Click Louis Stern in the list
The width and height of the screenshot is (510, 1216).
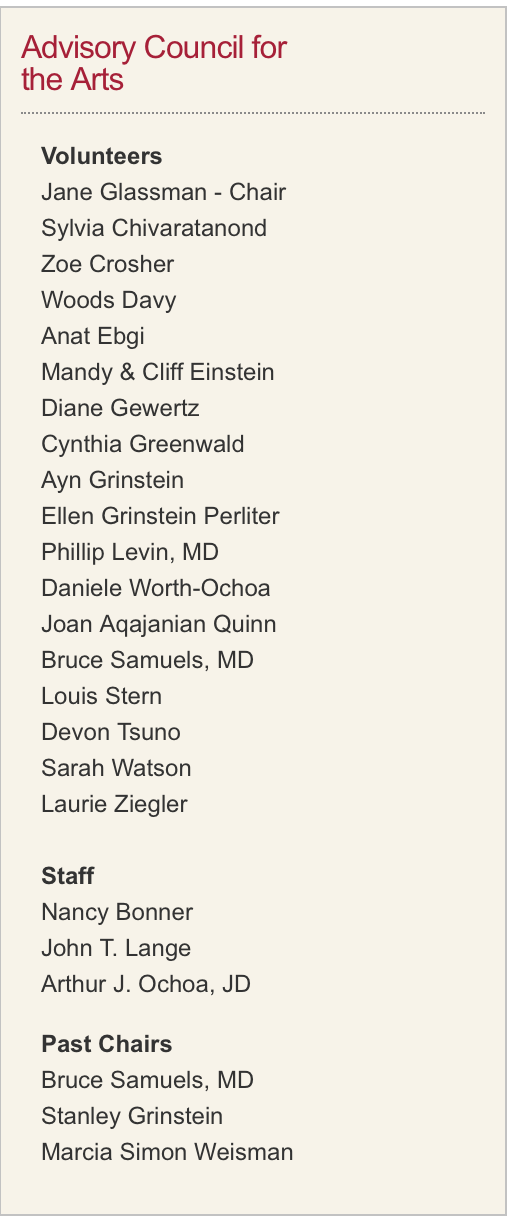101,696
